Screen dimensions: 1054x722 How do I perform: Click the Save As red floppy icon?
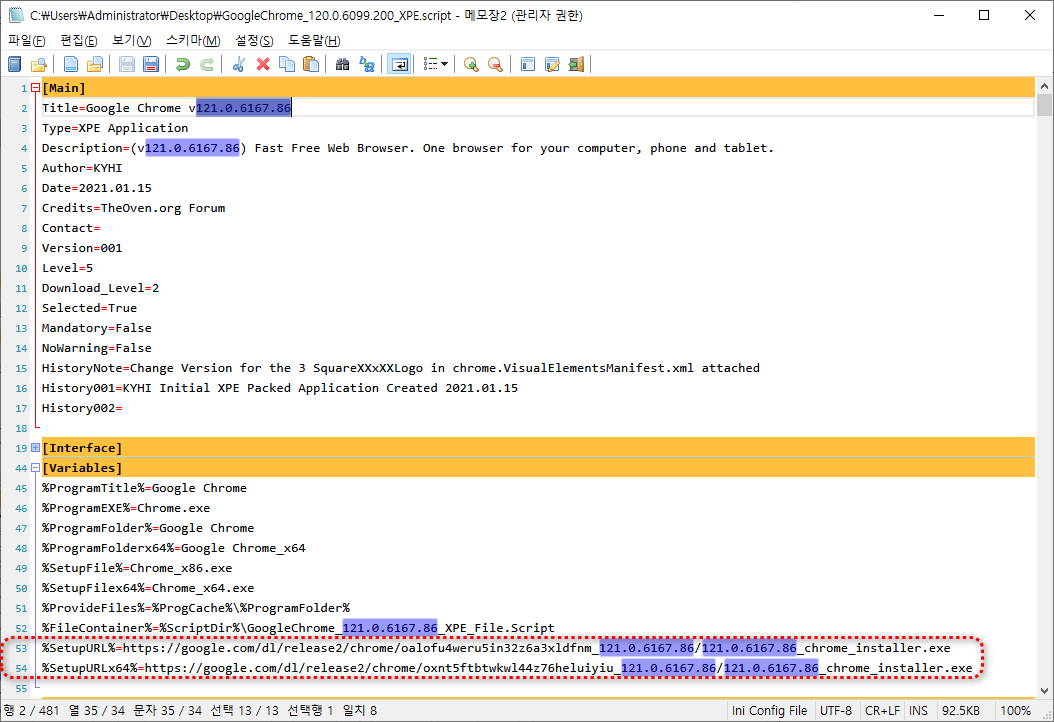point(151,65)
